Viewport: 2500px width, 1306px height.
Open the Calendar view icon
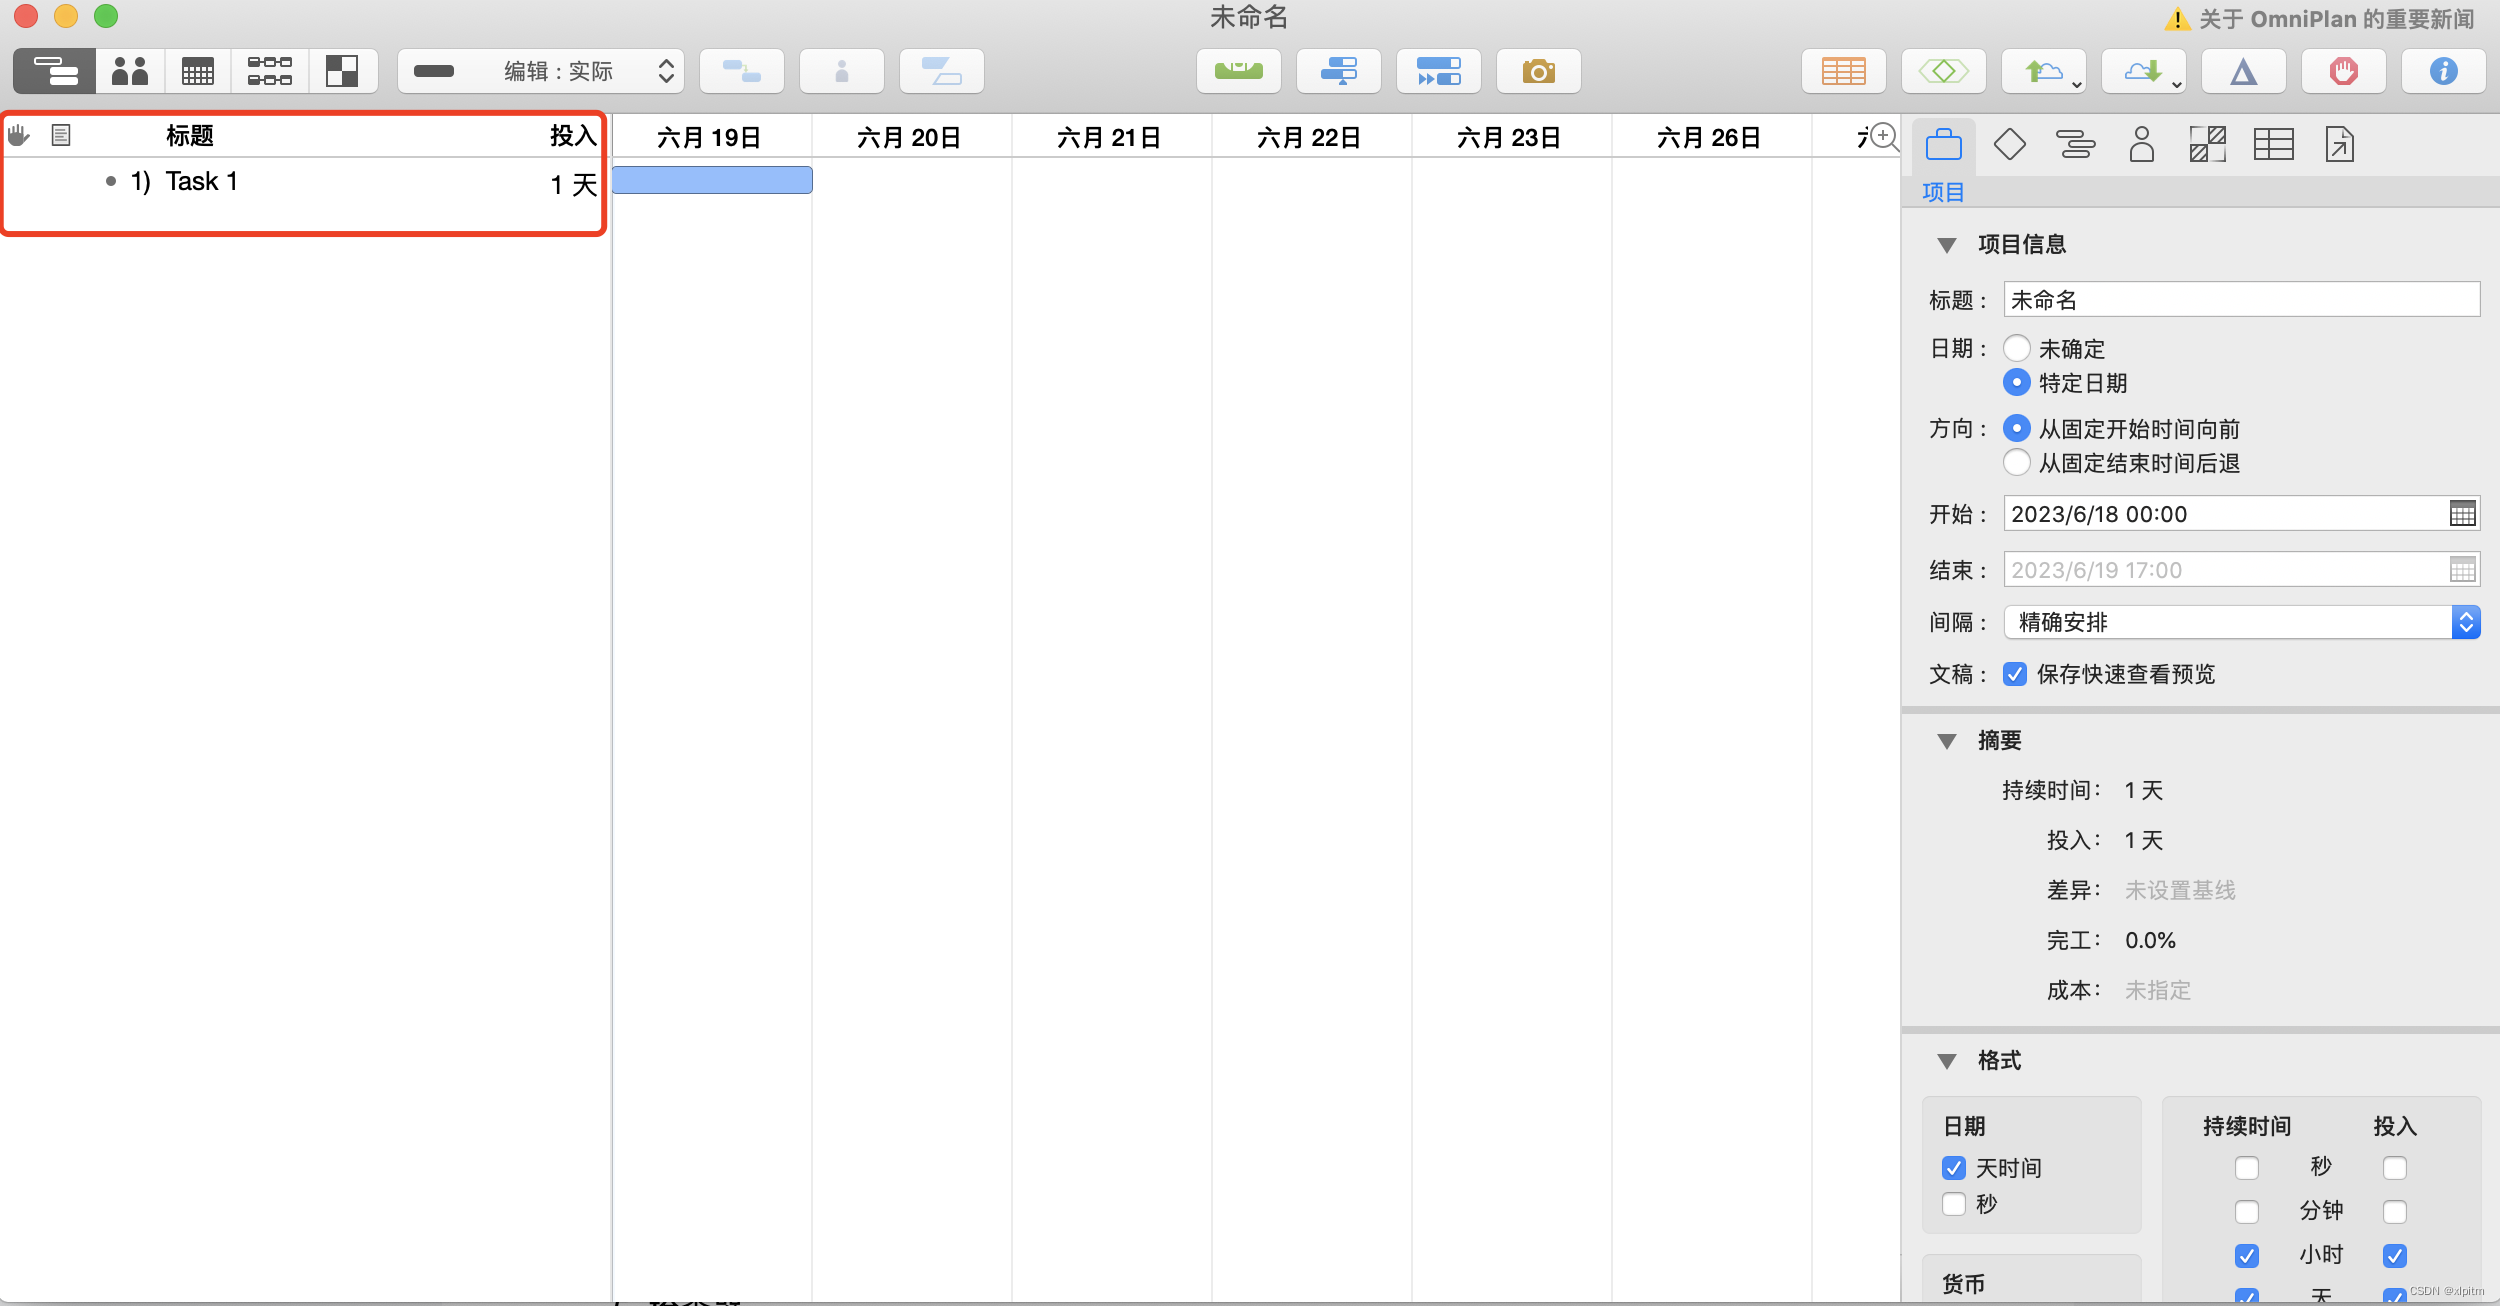pyautogui.click(x=198, y=71)
